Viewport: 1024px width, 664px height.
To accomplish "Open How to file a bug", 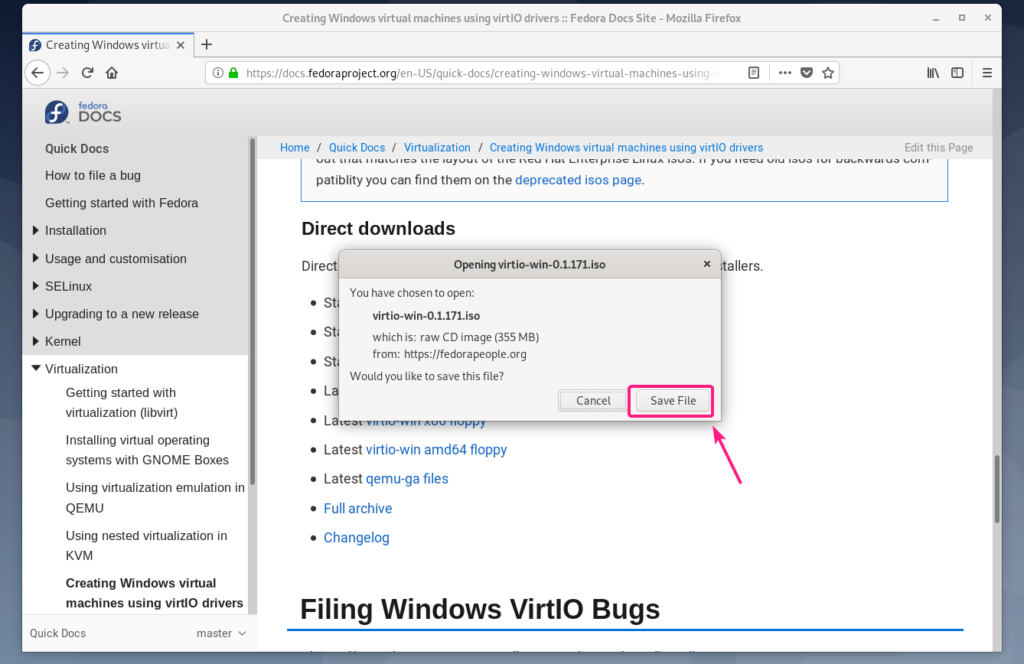I will pyautogui.click(x=93, y=176).
